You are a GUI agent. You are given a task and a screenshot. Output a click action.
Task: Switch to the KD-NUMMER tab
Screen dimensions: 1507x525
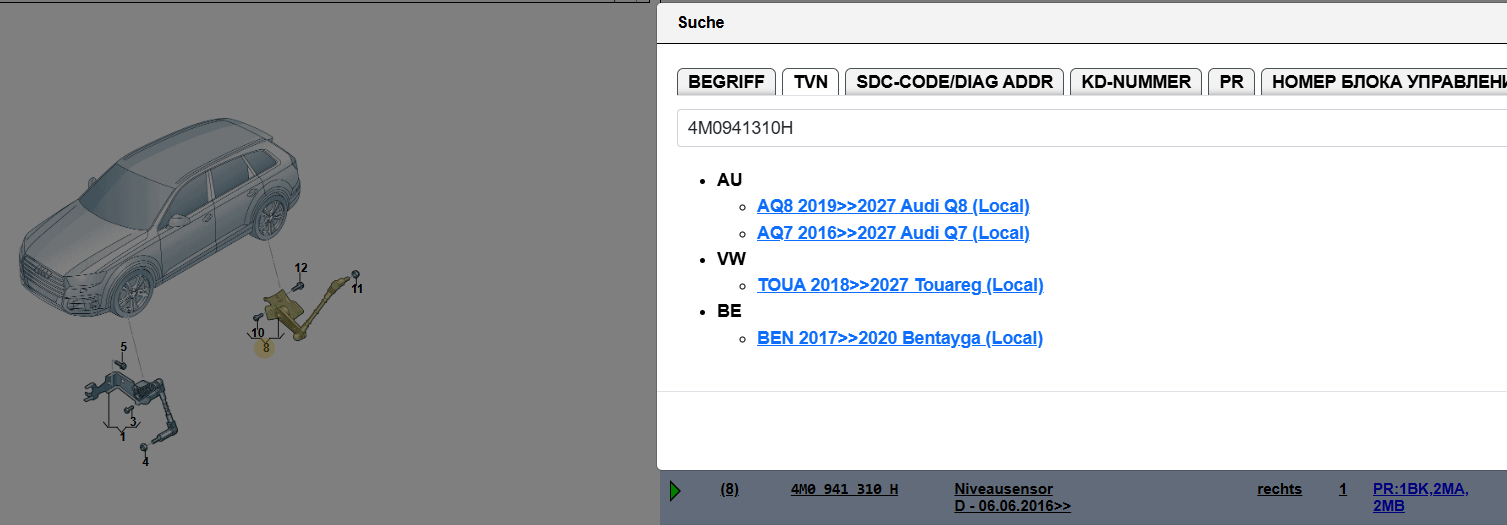coord(1135,82)
